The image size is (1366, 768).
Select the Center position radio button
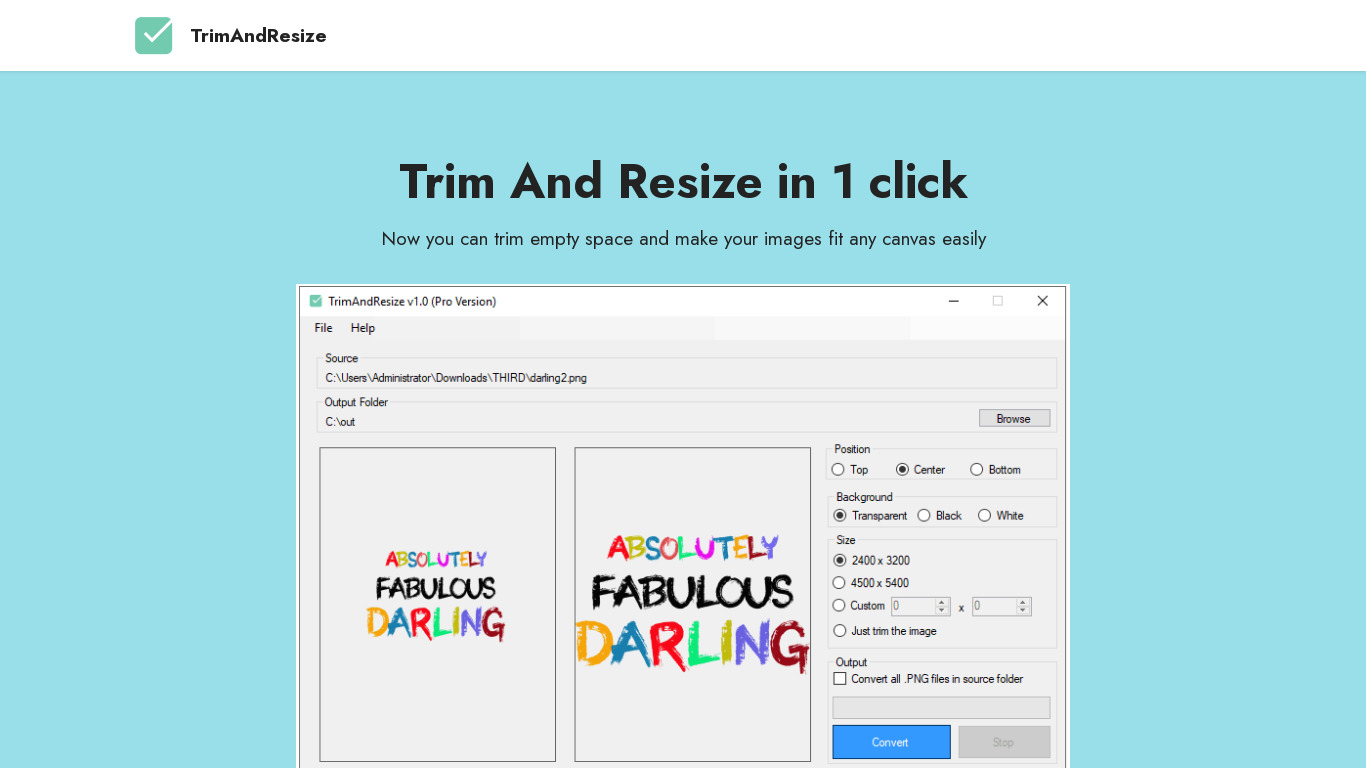coord(902,470)
